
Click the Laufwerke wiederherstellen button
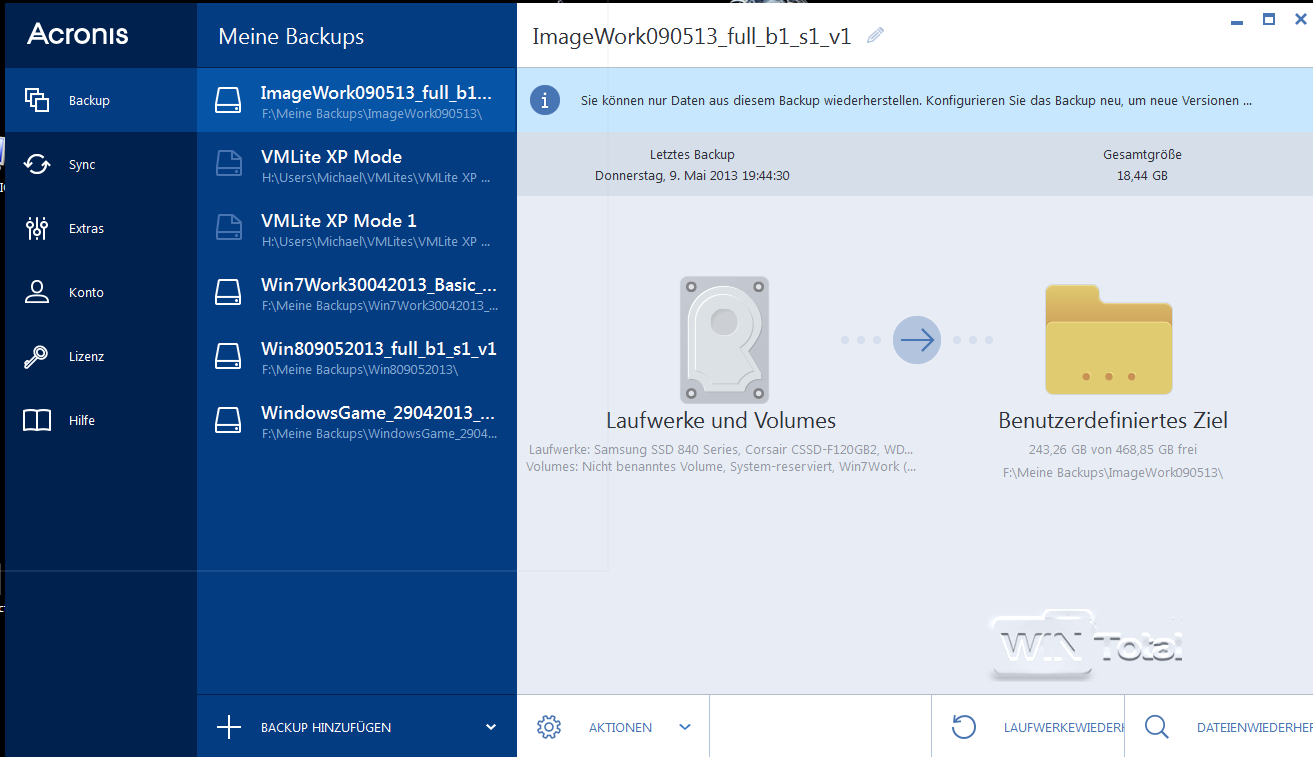[1028, 727]
